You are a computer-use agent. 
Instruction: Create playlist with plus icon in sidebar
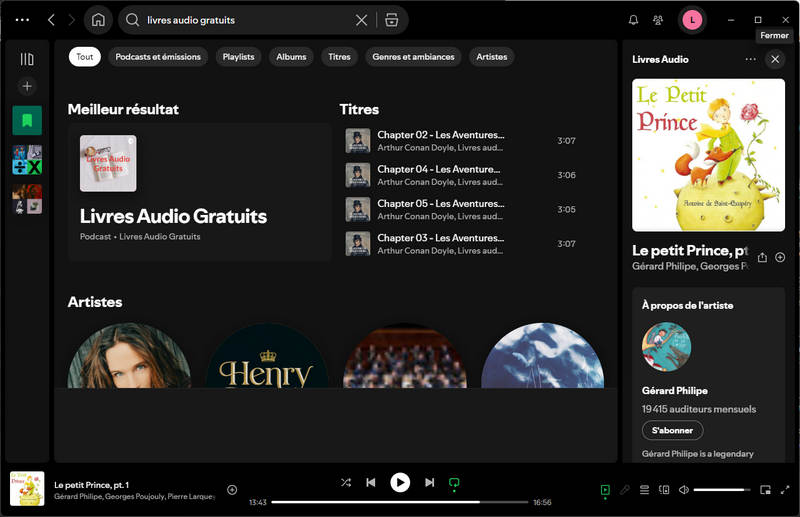[x=27, y=86]
